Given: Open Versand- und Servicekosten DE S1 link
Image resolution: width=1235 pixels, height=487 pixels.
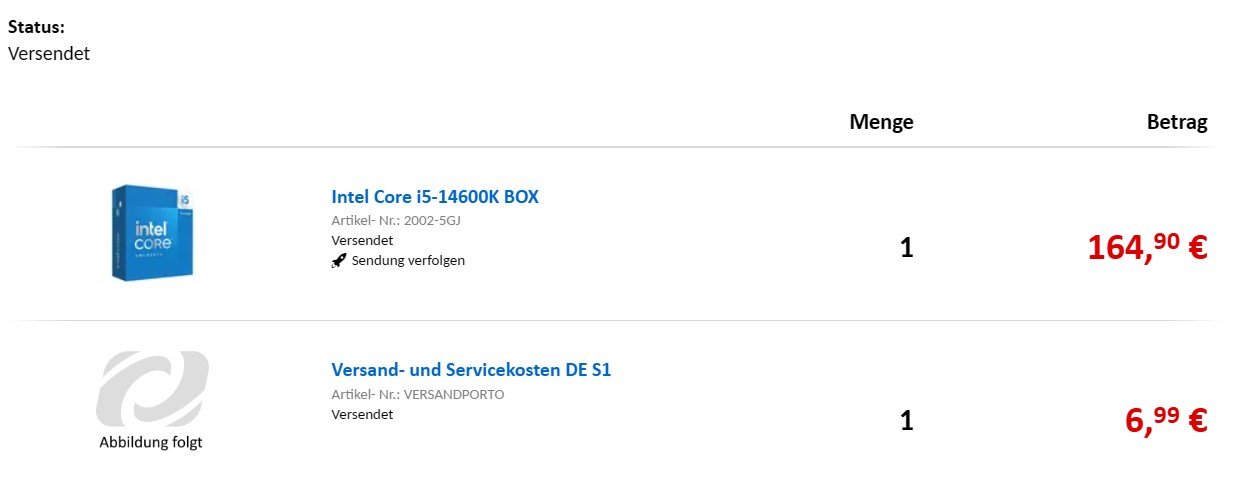Looking at the screenshot, I should coord(471,370).
